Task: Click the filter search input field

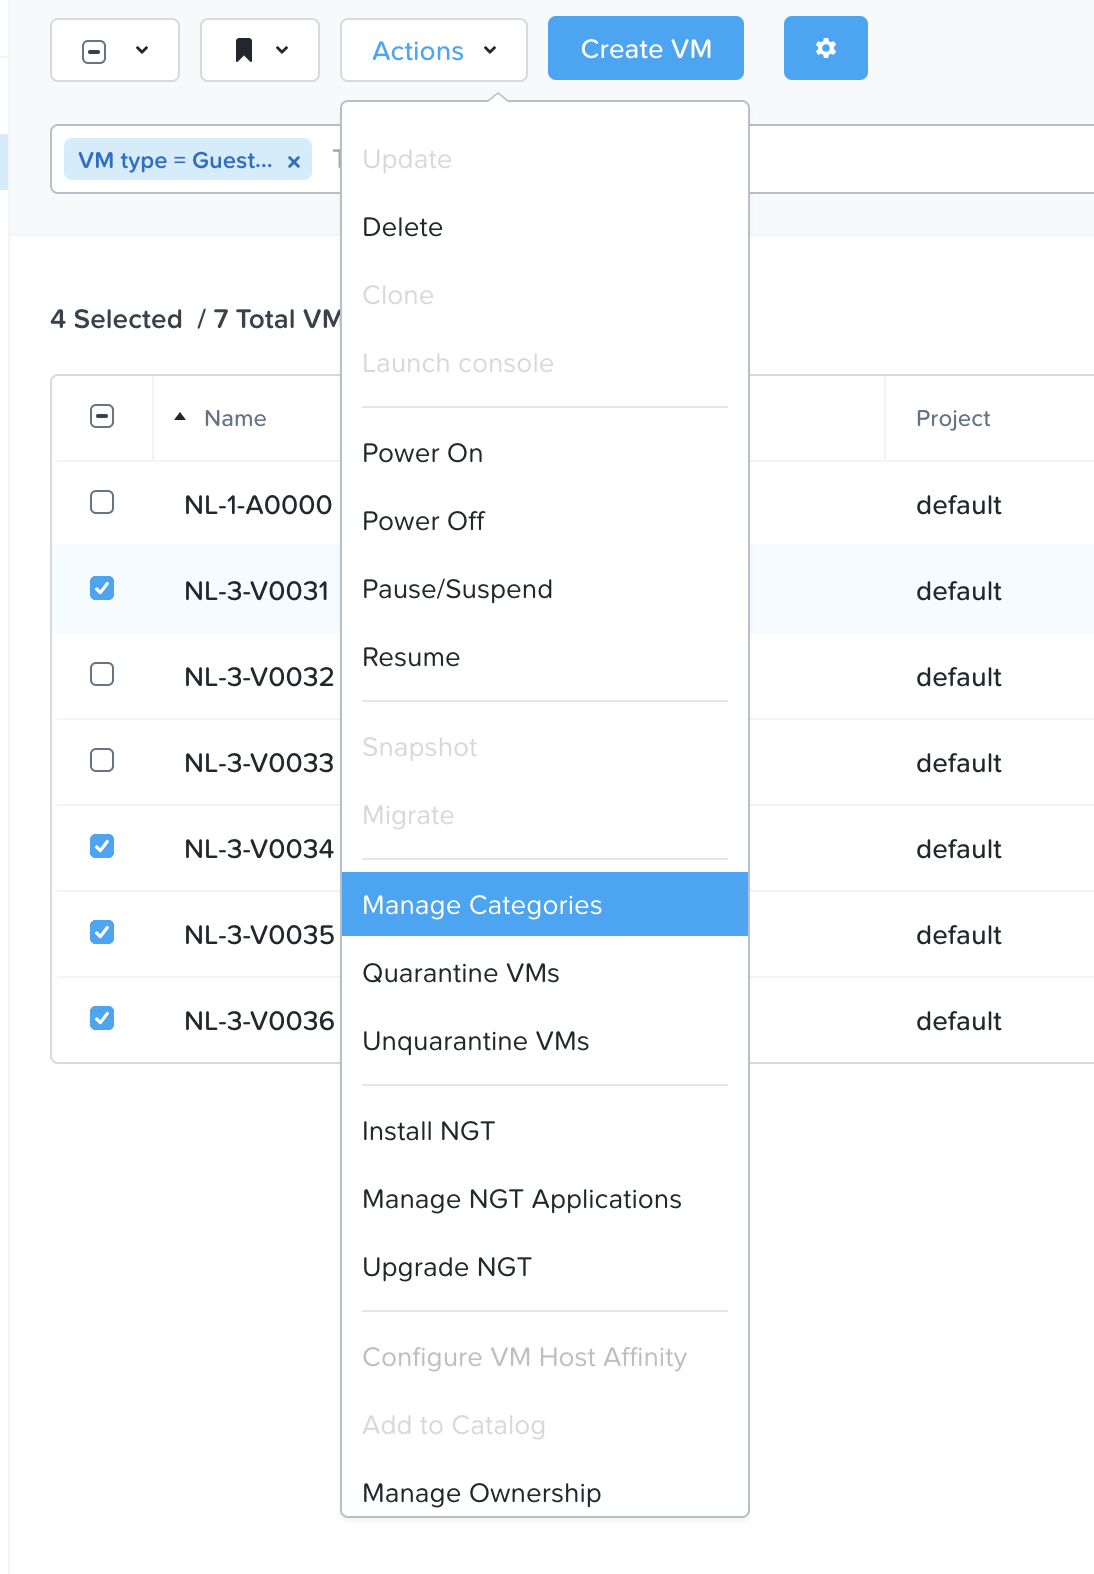Action: (x=920, y=159)
